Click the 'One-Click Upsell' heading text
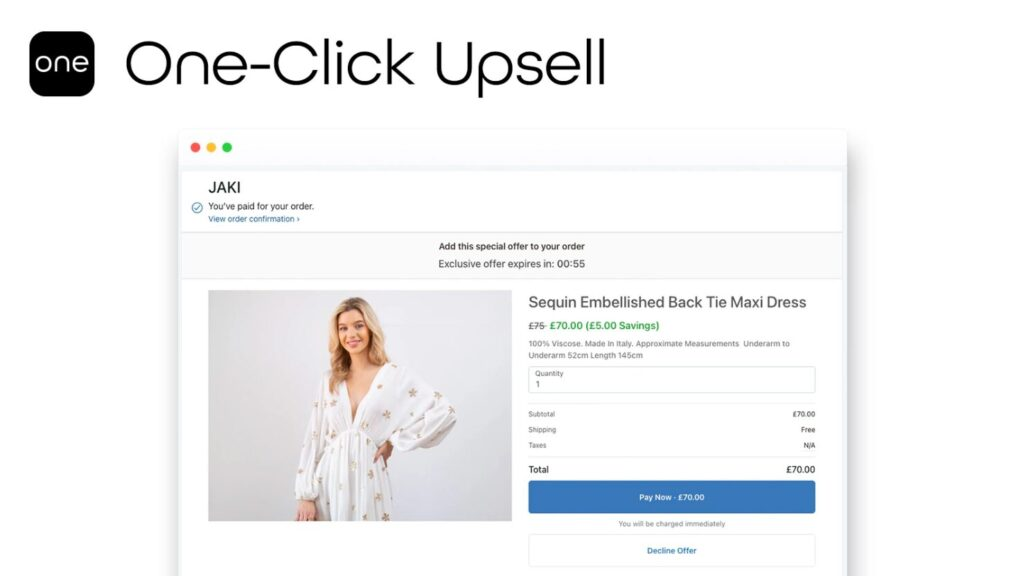 pyautogui.click(x=366, y=64)
